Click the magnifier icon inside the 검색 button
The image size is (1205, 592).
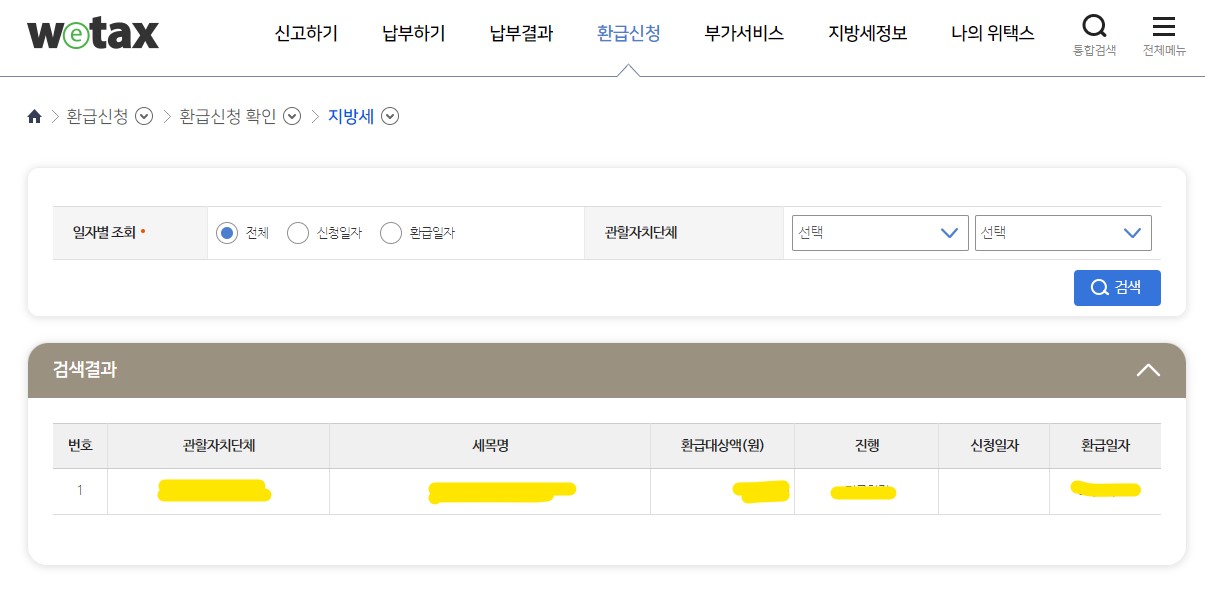pos(1098,288)
